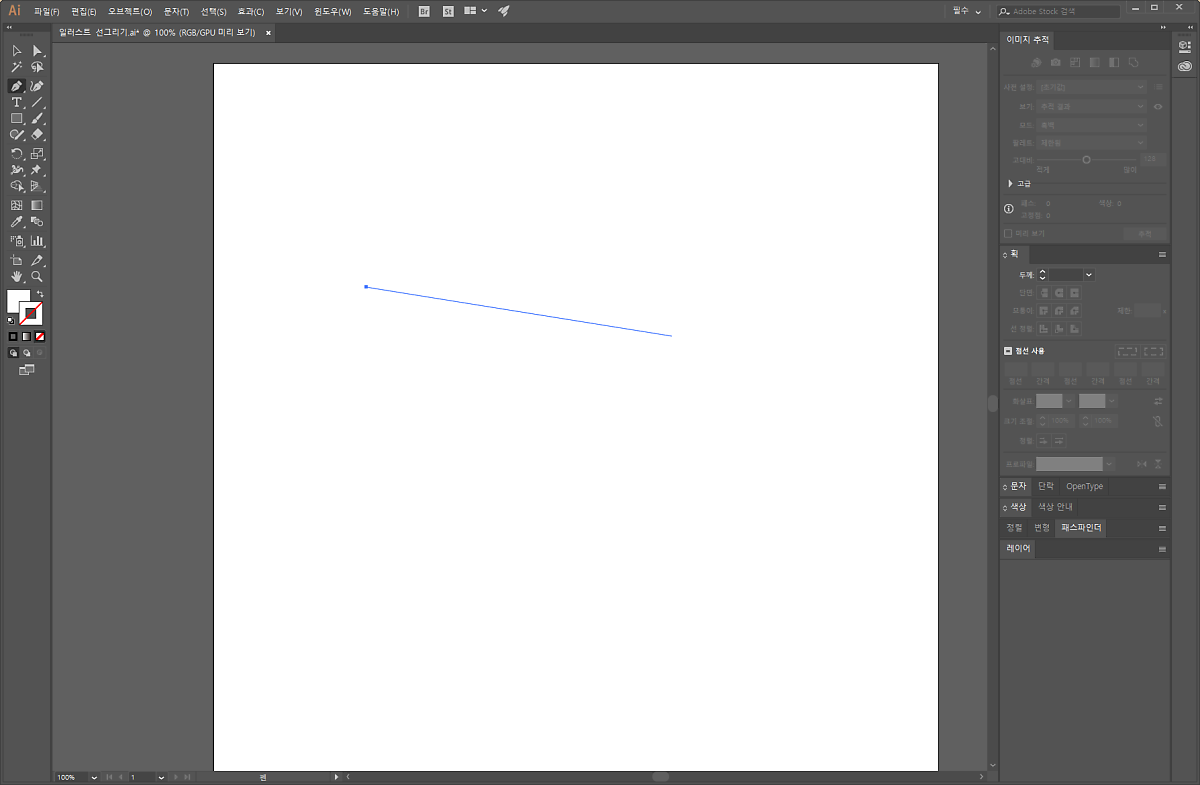Open the 필수 workspace dropdown
This screenshot has width=1200, height=785.
tap(967, 11)
